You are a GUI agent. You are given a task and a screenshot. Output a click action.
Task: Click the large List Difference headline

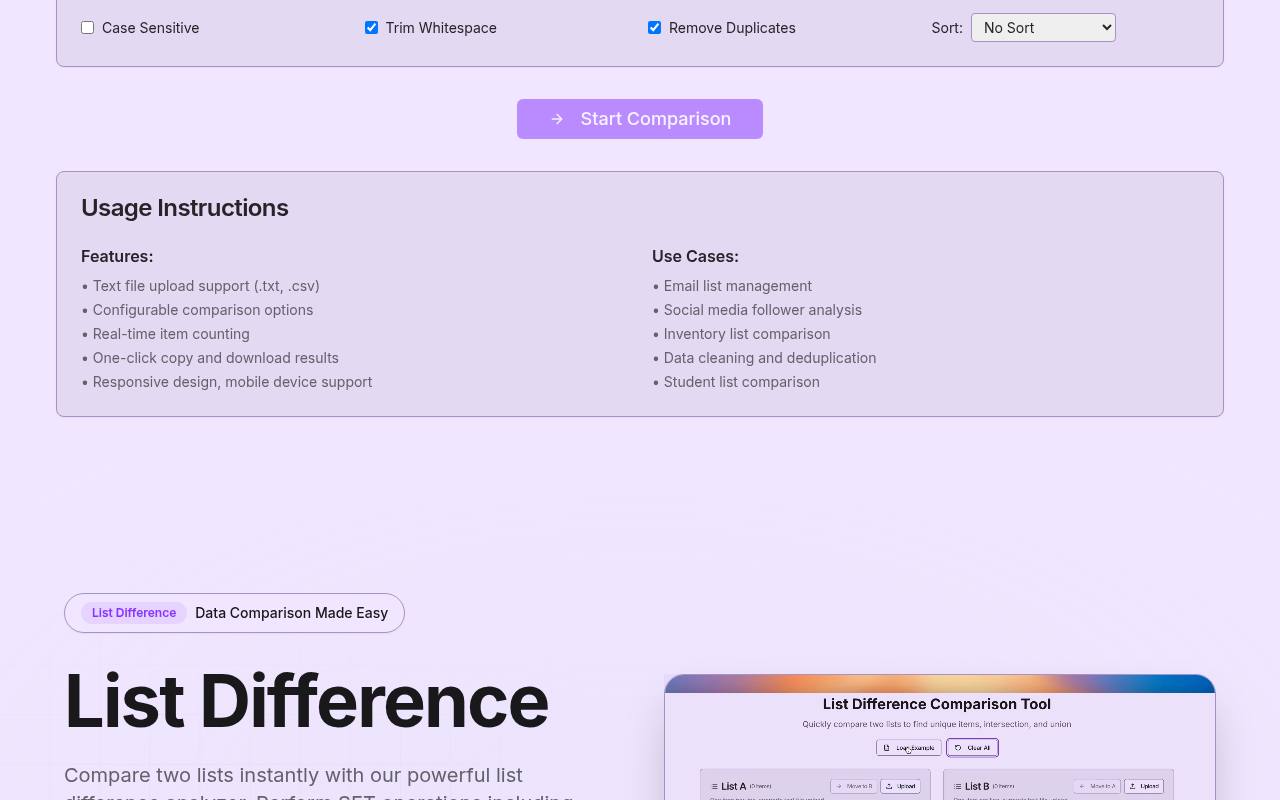(306, 701)
